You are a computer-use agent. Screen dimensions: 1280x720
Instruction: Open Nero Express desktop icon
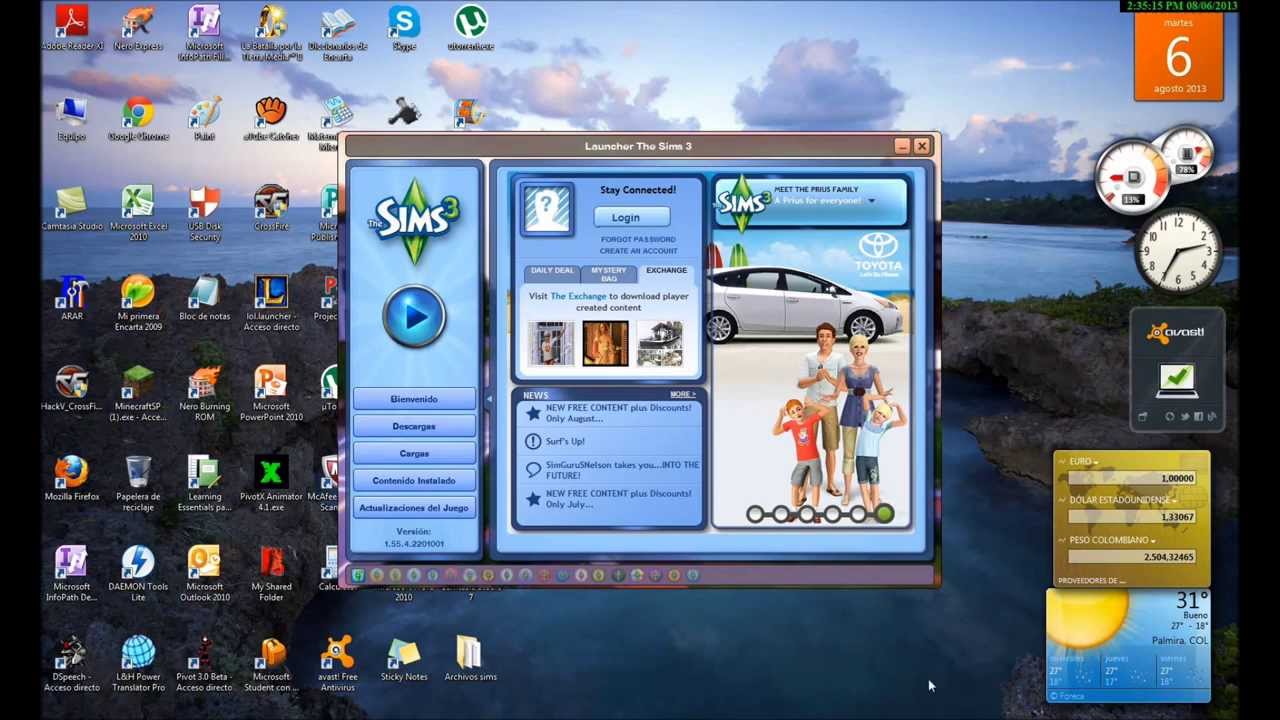coord(138,28)
